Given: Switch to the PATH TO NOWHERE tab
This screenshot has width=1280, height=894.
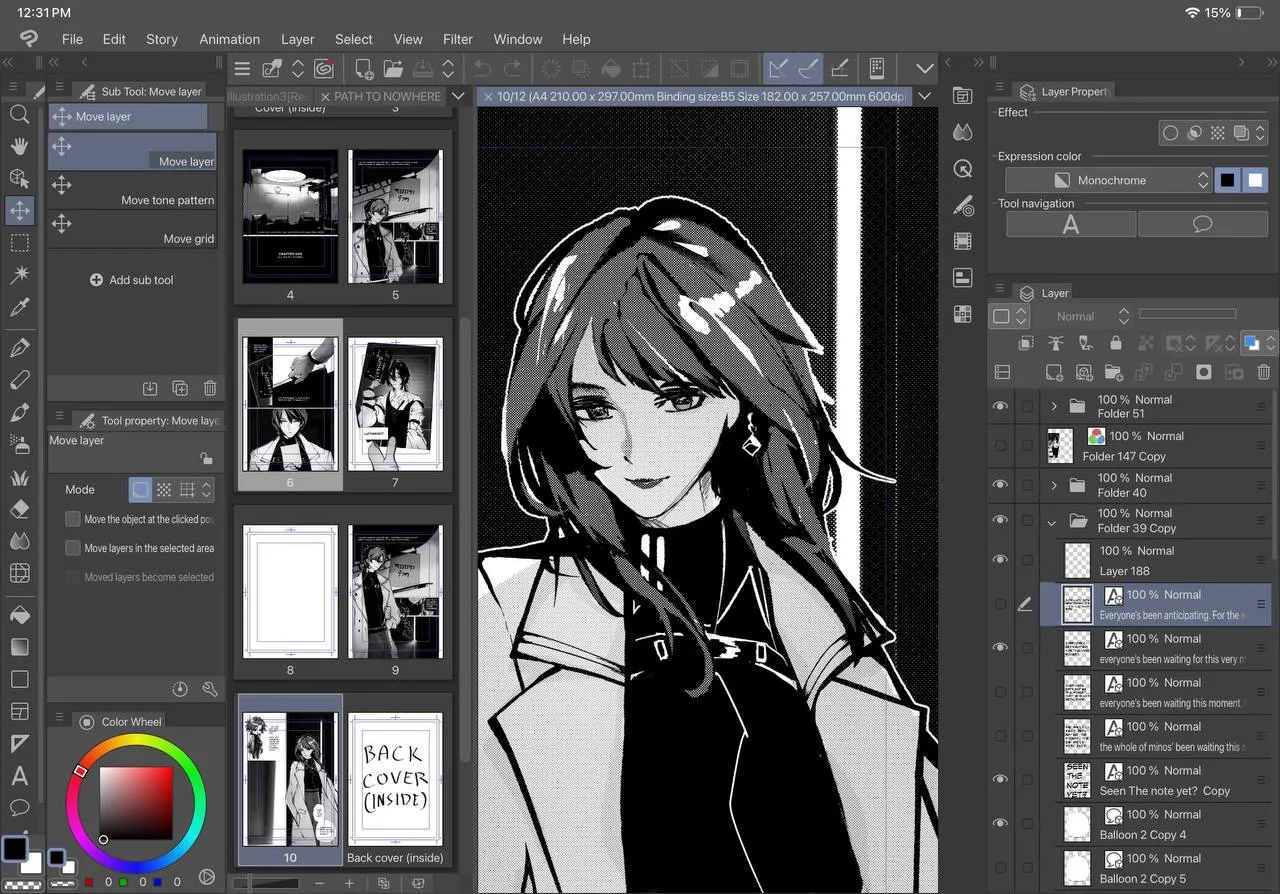Looking at the screenshot, I should (x=387, y=96).
